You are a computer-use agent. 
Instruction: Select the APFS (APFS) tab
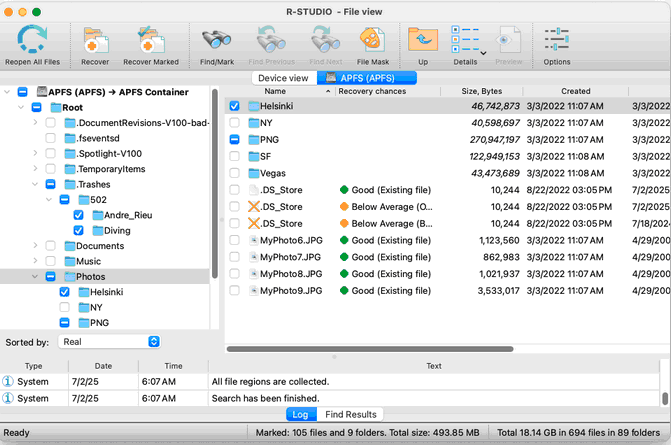(x=367, y=78)
